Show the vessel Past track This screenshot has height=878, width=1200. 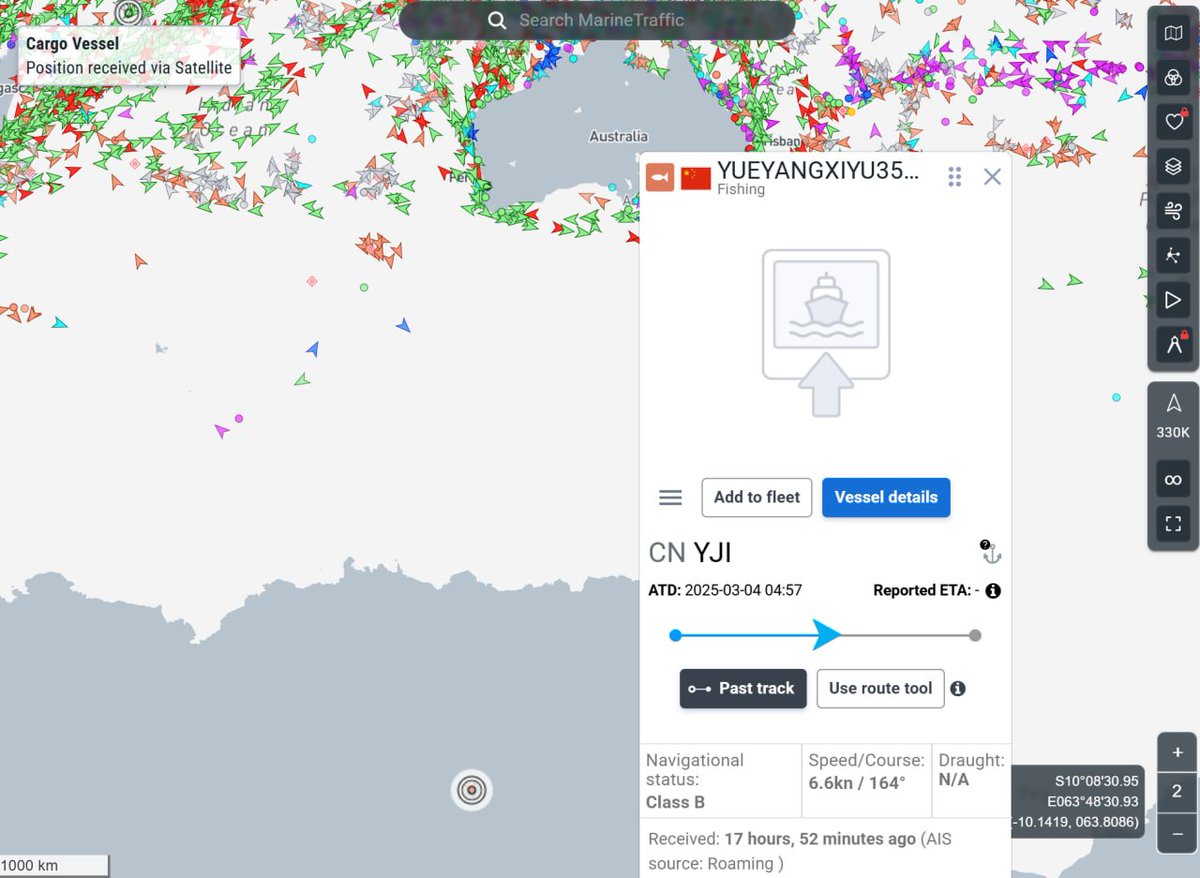tap(743, 688)
